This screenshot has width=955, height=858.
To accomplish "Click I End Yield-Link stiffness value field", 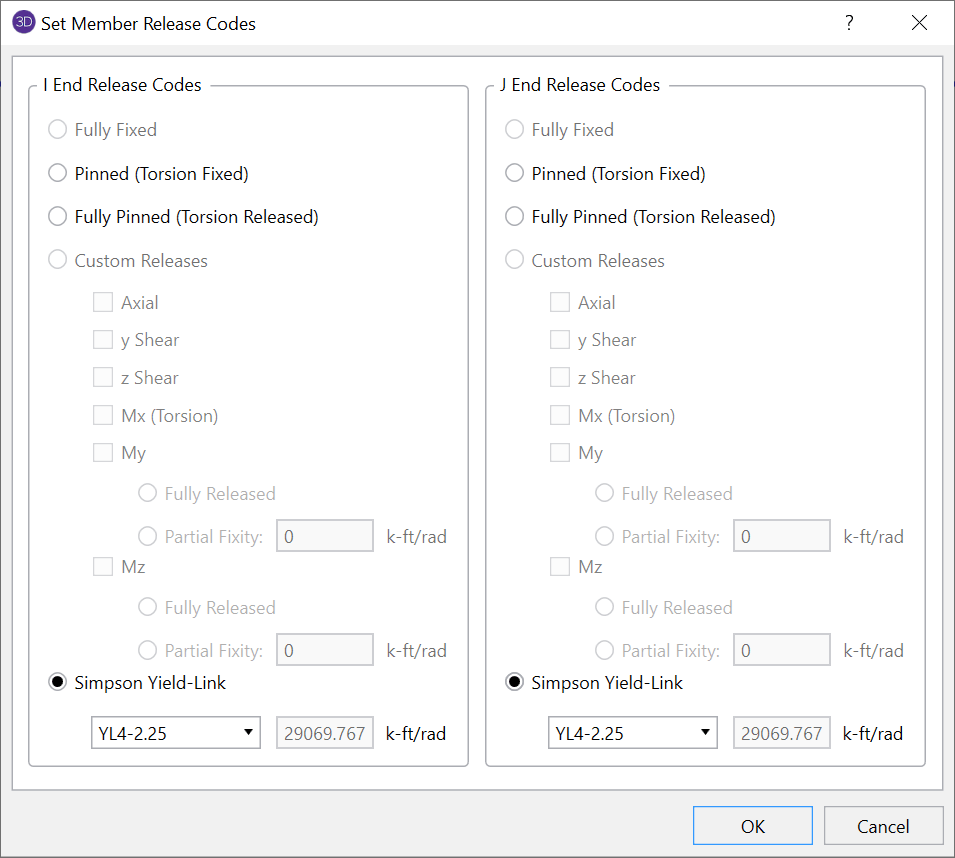I will coord(325,733).
